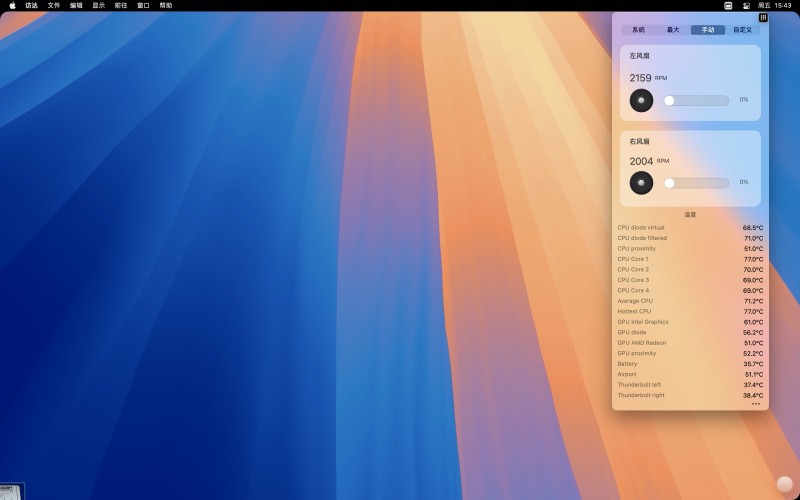Click the GPU diode row
The height and width of the screenshot is (500, 800).
pyautogui.click(x=690, y=332)
